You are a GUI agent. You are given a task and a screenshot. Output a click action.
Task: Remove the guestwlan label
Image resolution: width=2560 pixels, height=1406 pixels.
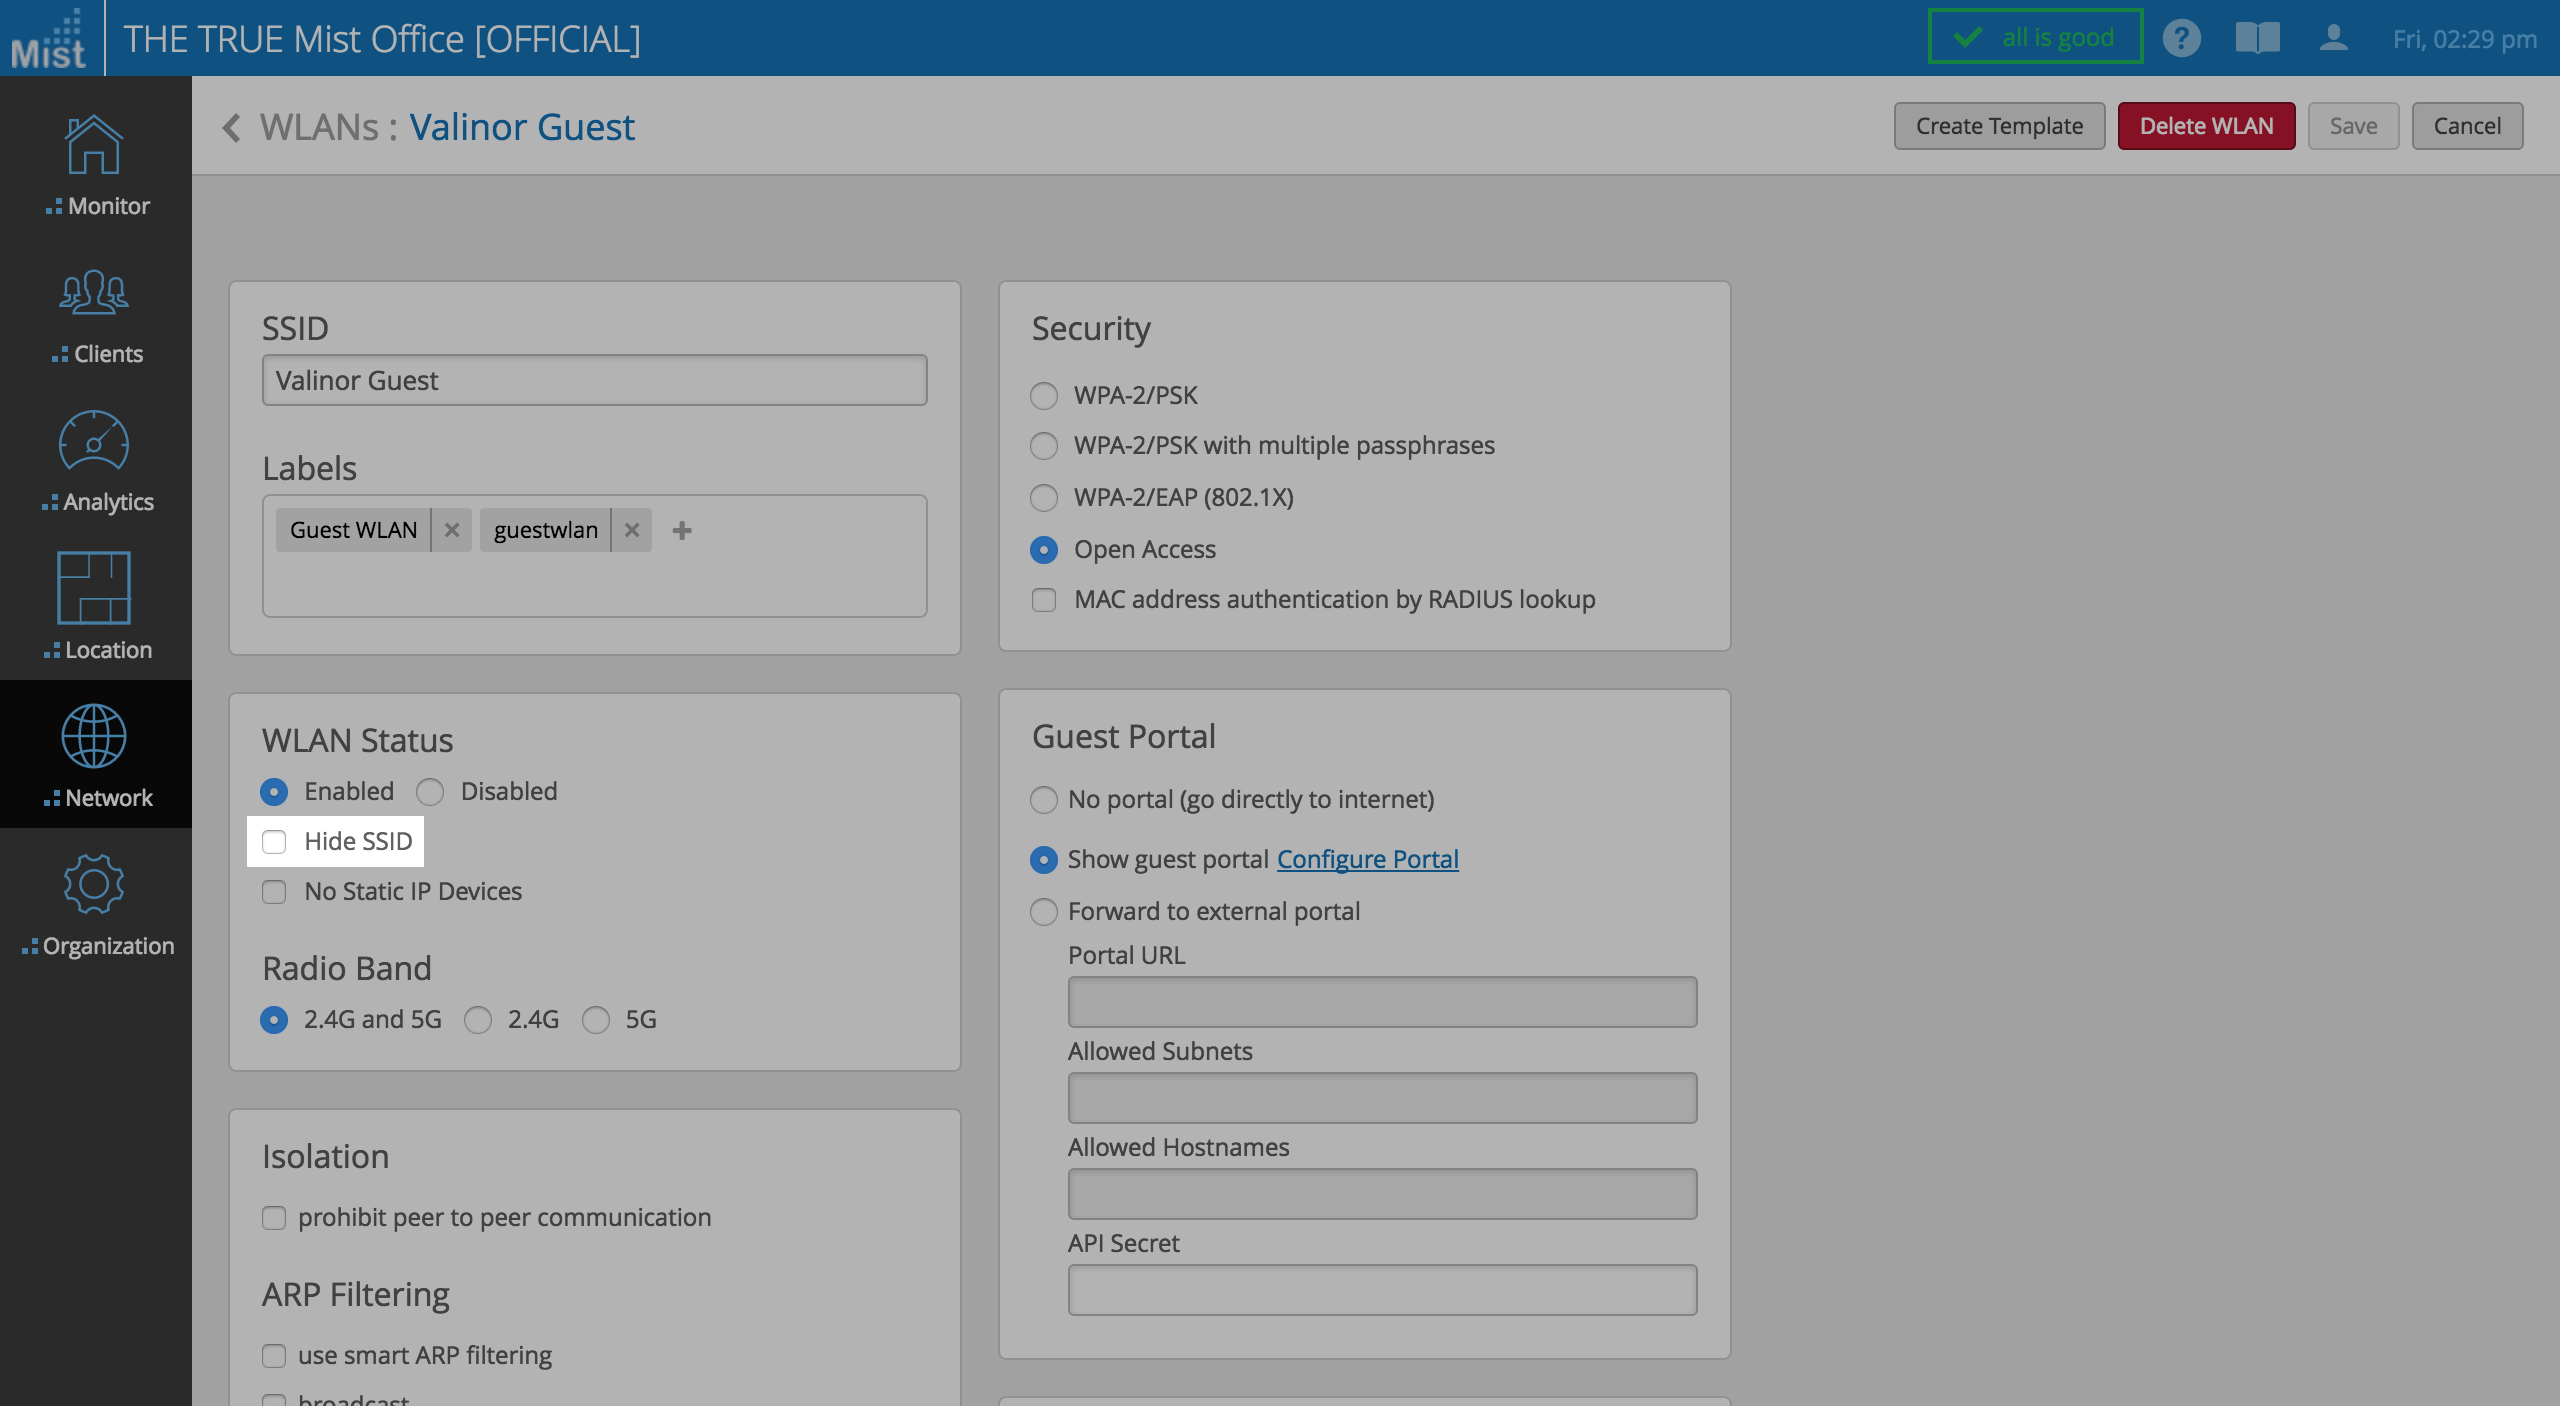(632, 530)
